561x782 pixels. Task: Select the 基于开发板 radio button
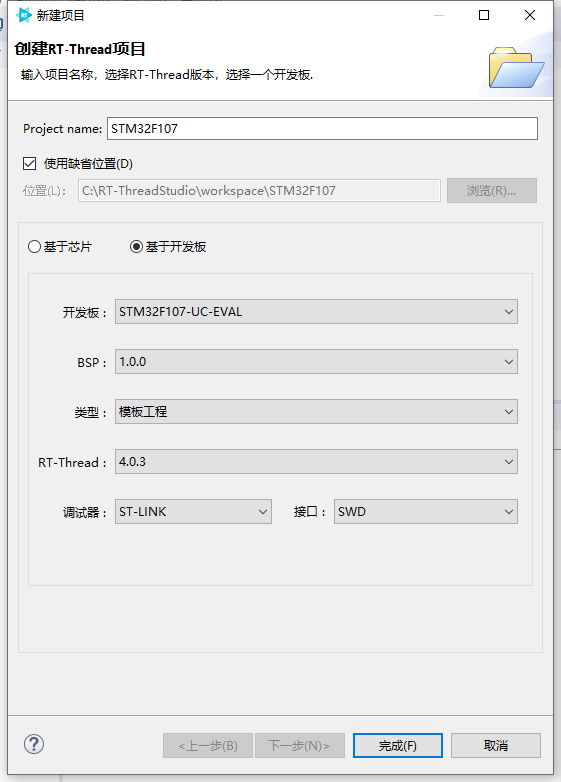136,246
